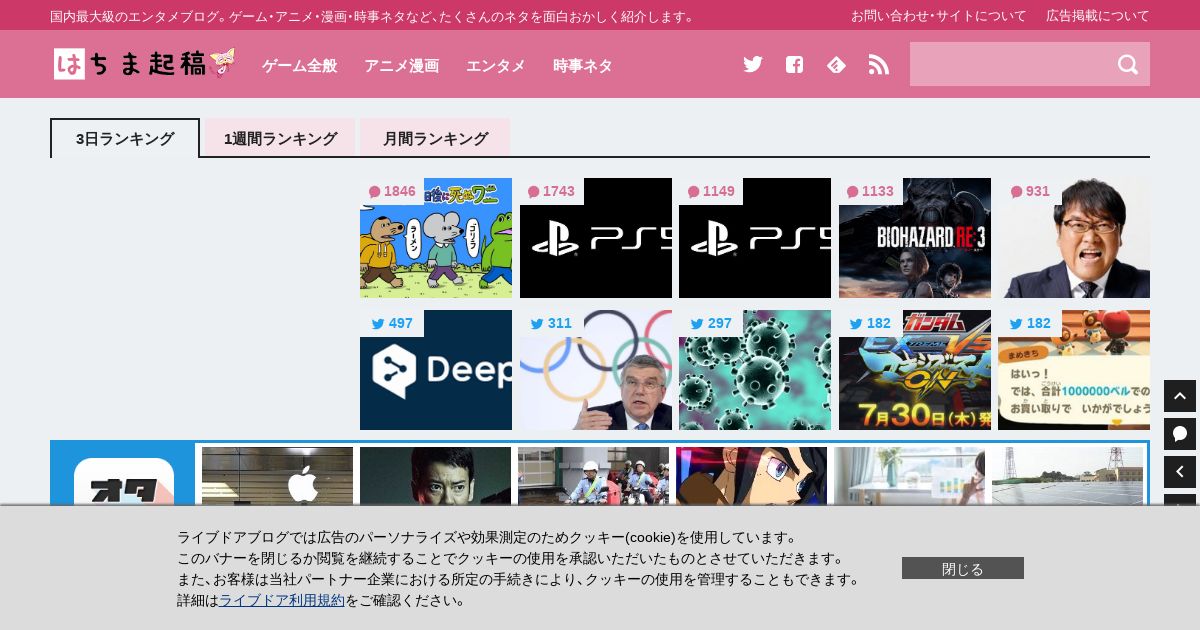
Task: Open the BIOHAZARD RE:3 article thumbnail
Action: click(x=915, y=238)
